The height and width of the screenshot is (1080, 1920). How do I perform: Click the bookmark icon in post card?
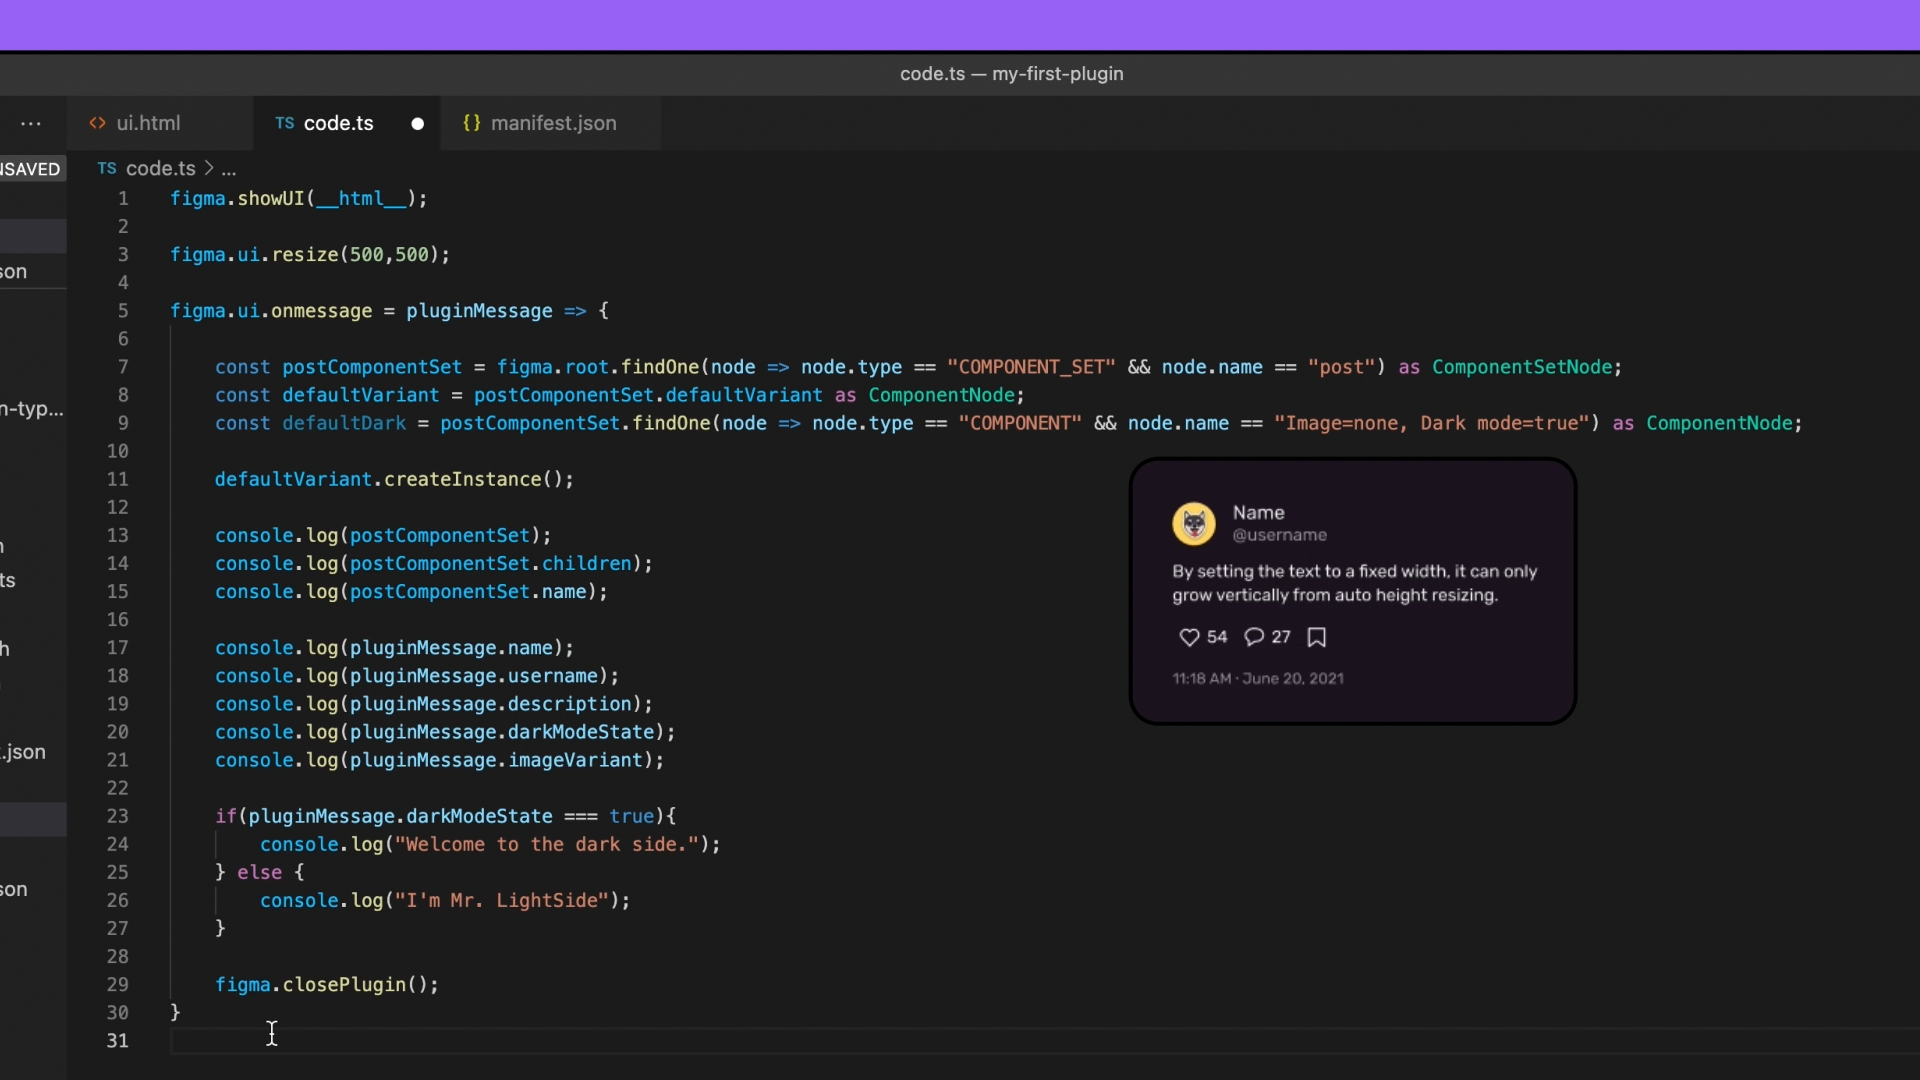[1317, 637]
